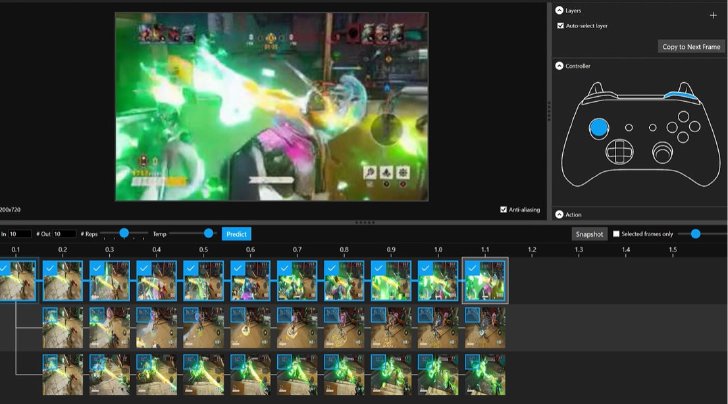
Task: Collapse the Layers panel
Action: click(x=559, y=10)
